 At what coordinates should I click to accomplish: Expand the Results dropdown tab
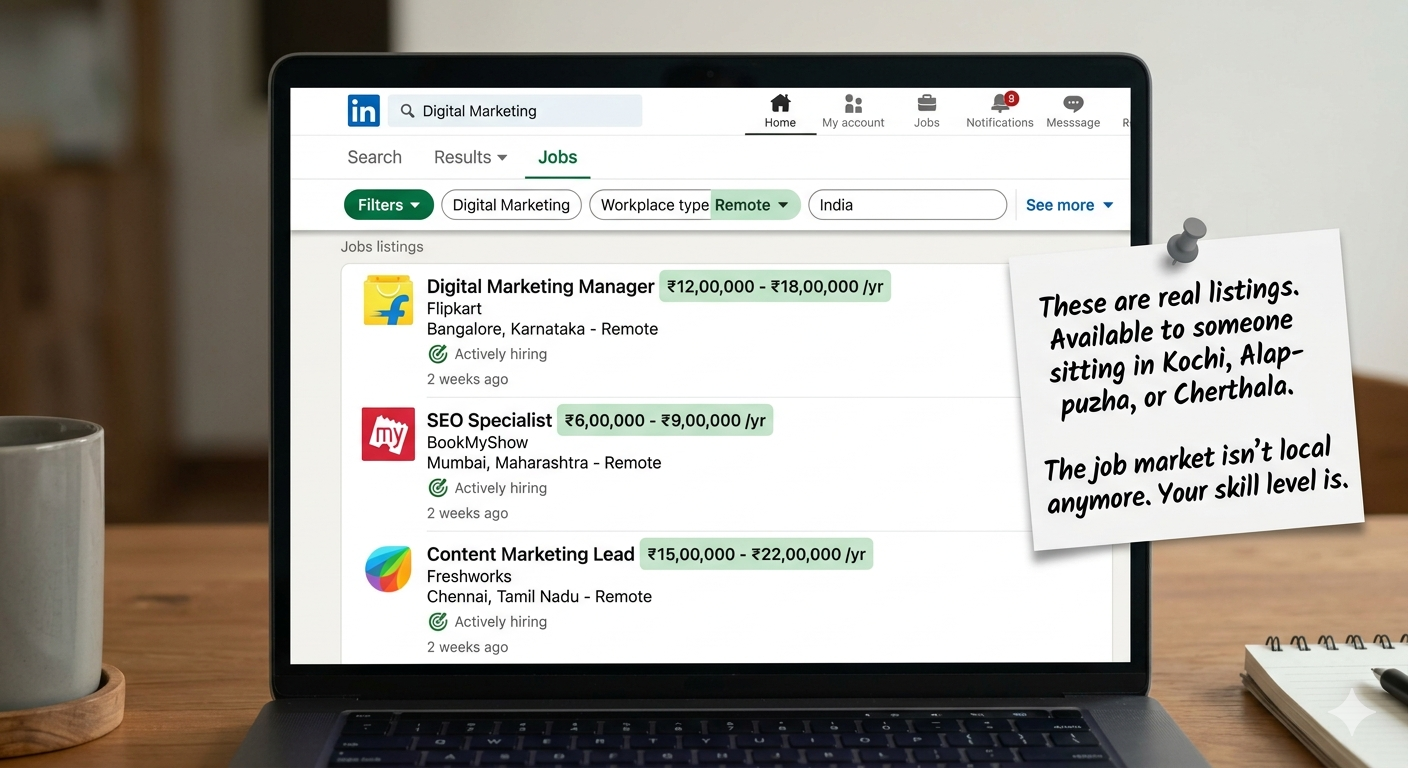470,157
